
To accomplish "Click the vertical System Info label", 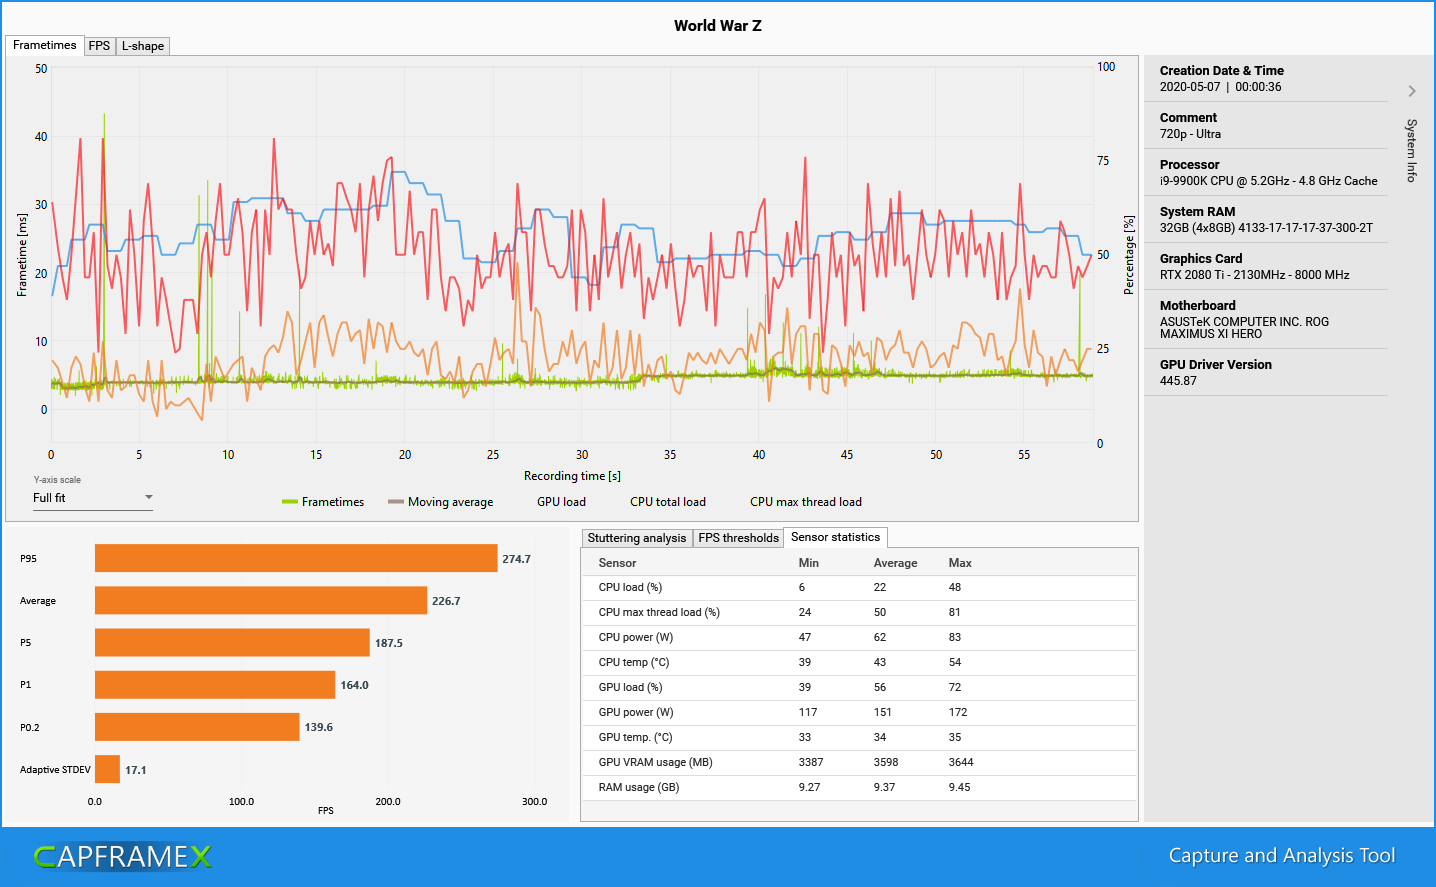I will pyautogui.click(x=1411, y=150).
